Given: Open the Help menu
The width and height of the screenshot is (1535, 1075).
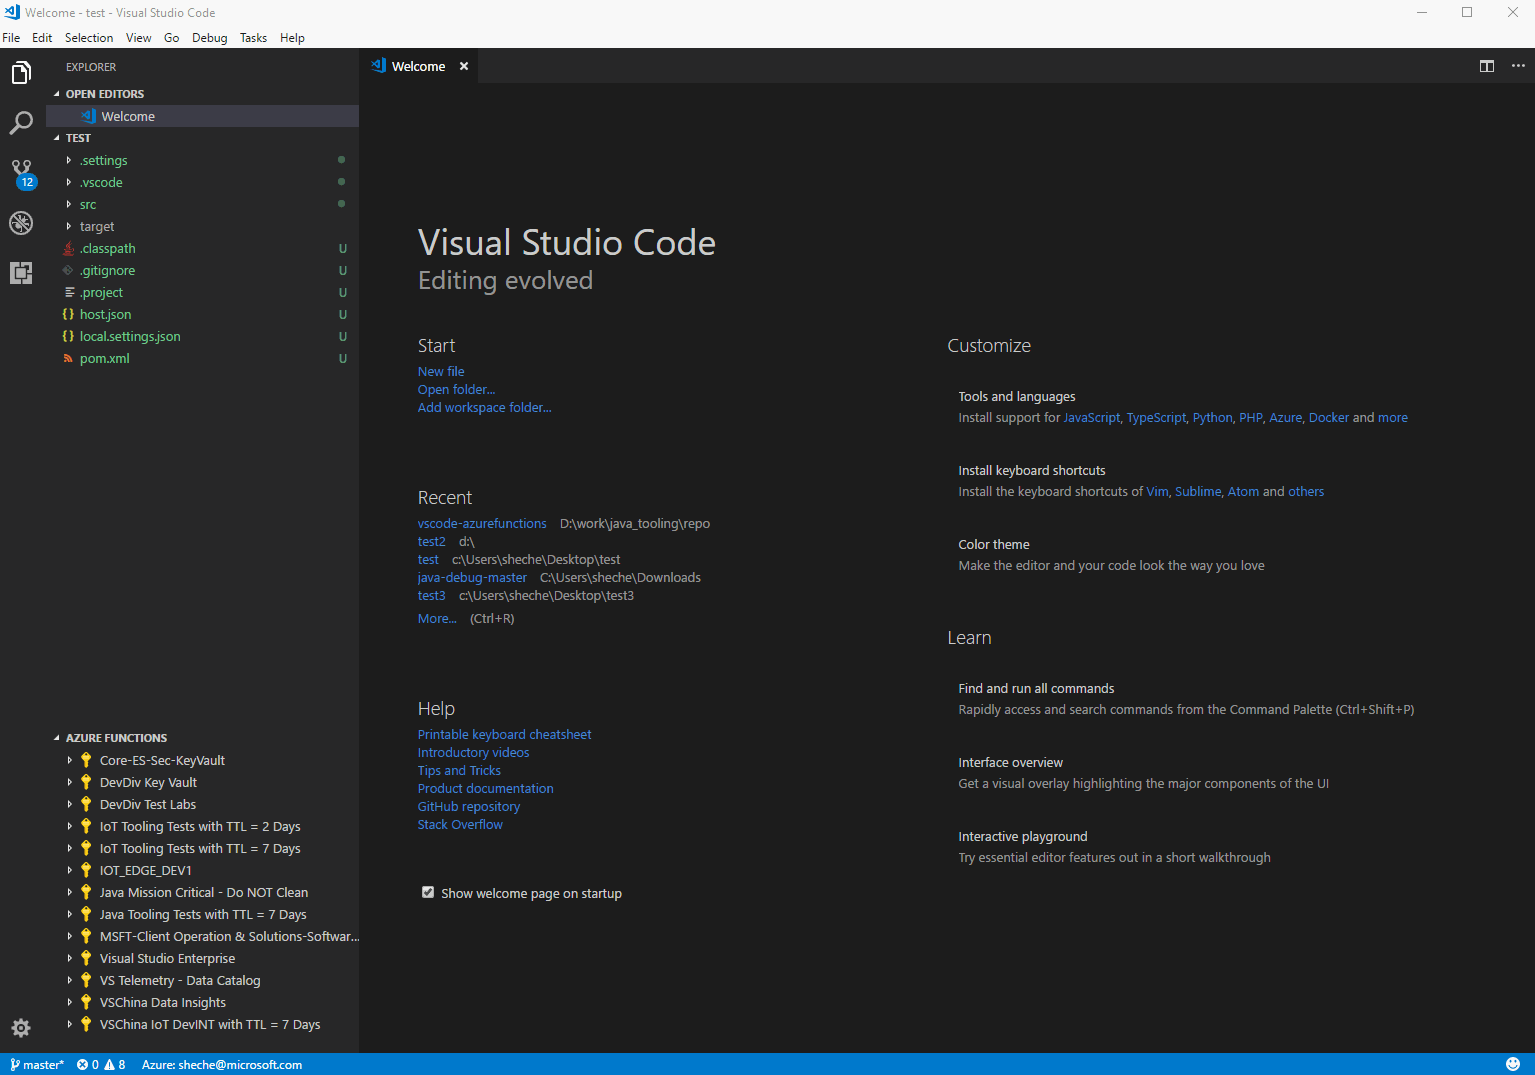Looking at the screenshot, I should point(292,38).
